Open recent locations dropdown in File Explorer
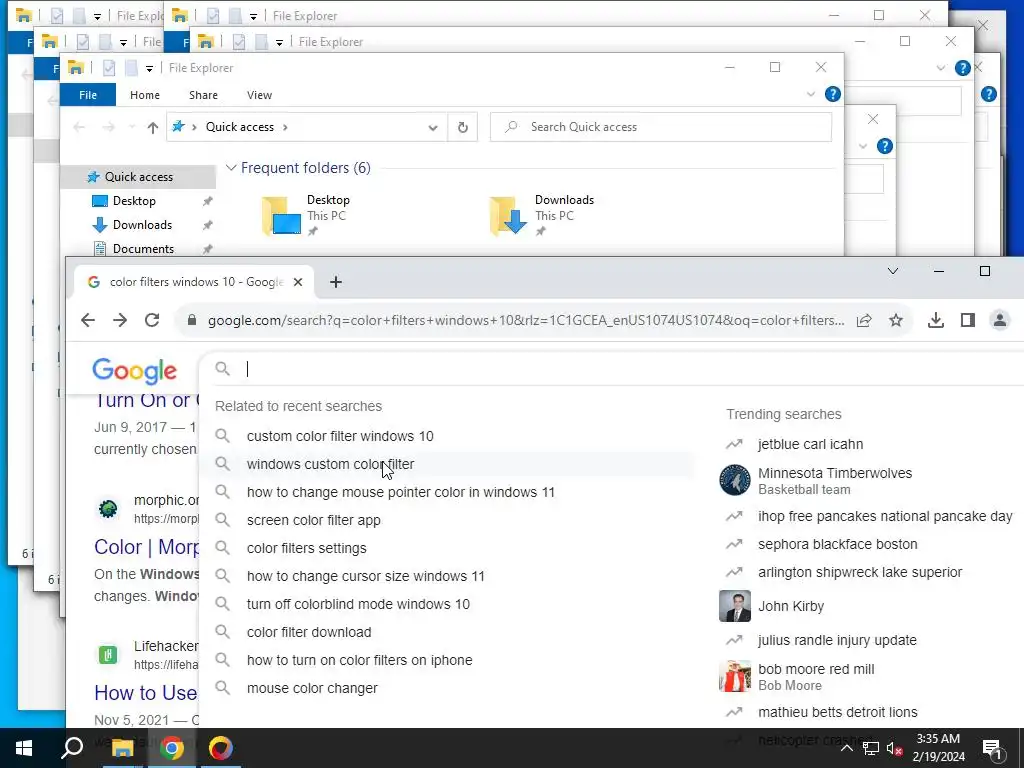Screen dimensions: 1024x768 [132, 127]
